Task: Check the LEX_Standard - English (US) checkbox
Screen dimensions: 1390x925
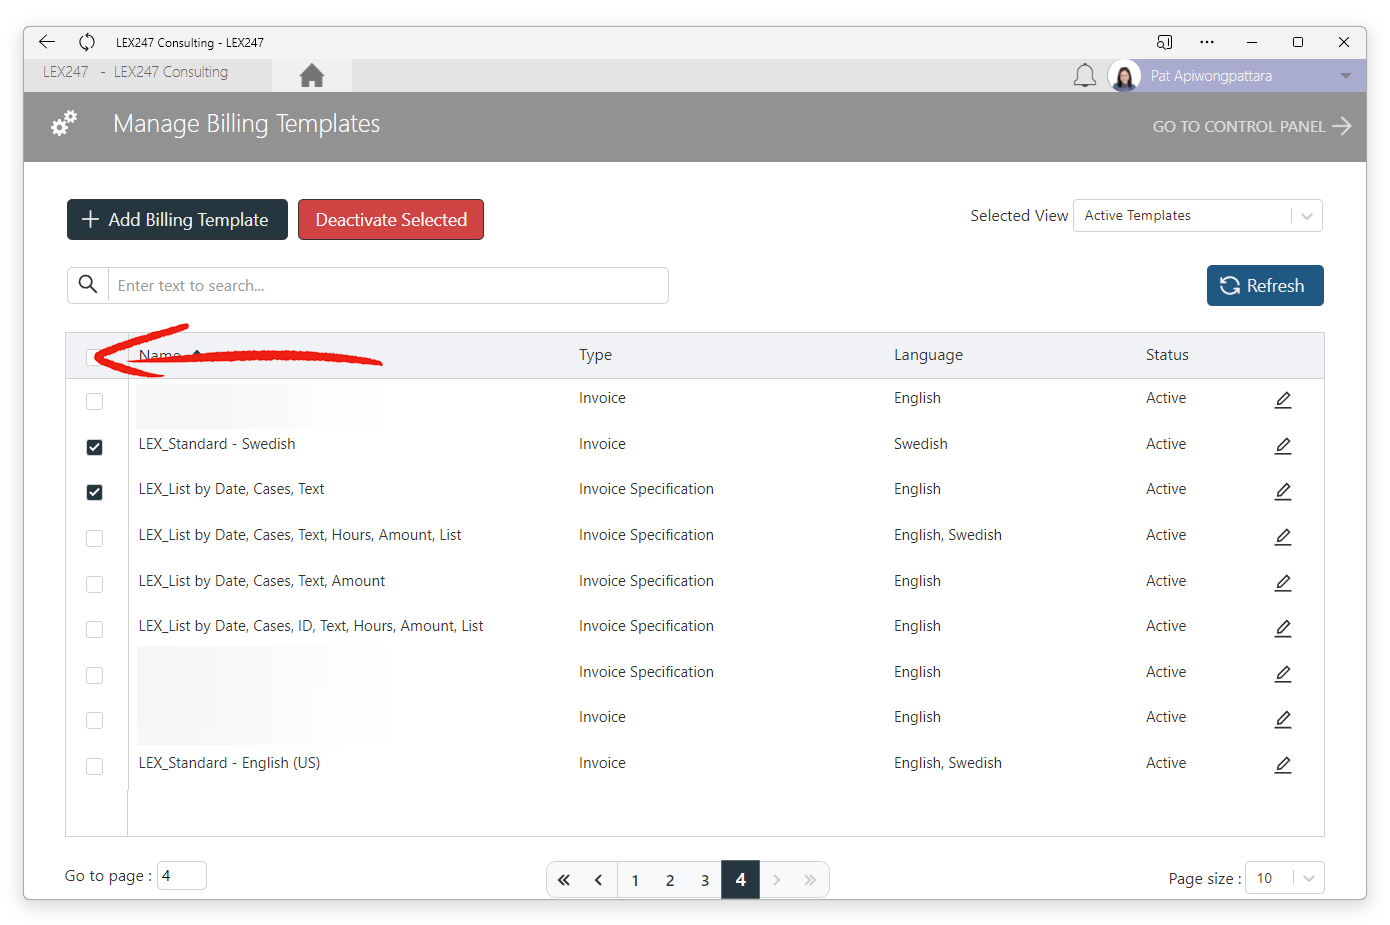Action: (x=95, y=766)
